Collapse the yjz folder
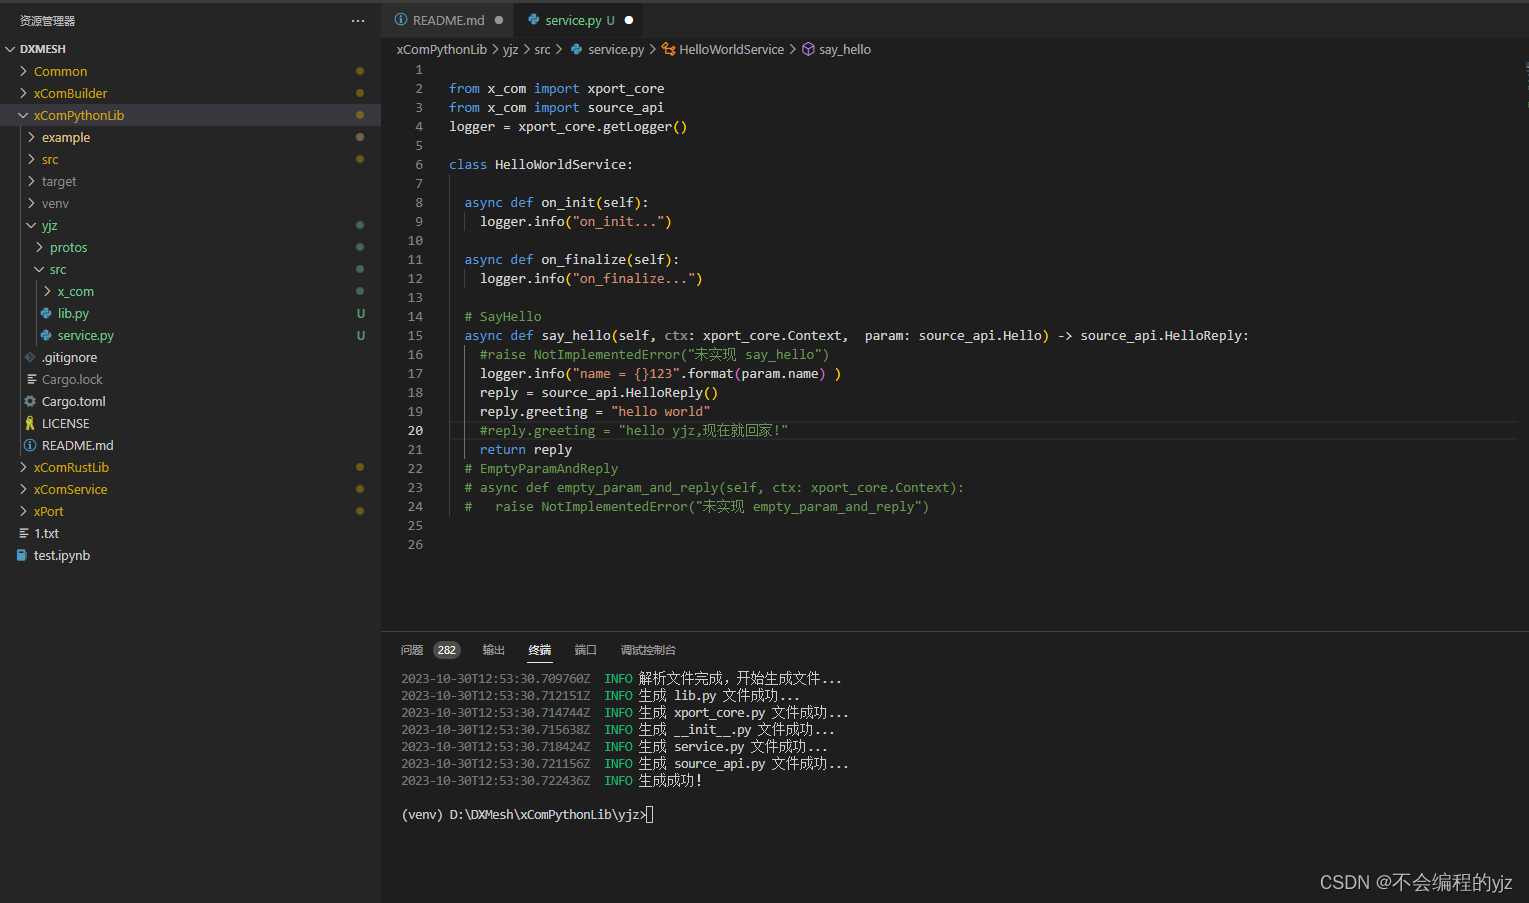Viewport: 1529px width, 903px height. [31, 225]
